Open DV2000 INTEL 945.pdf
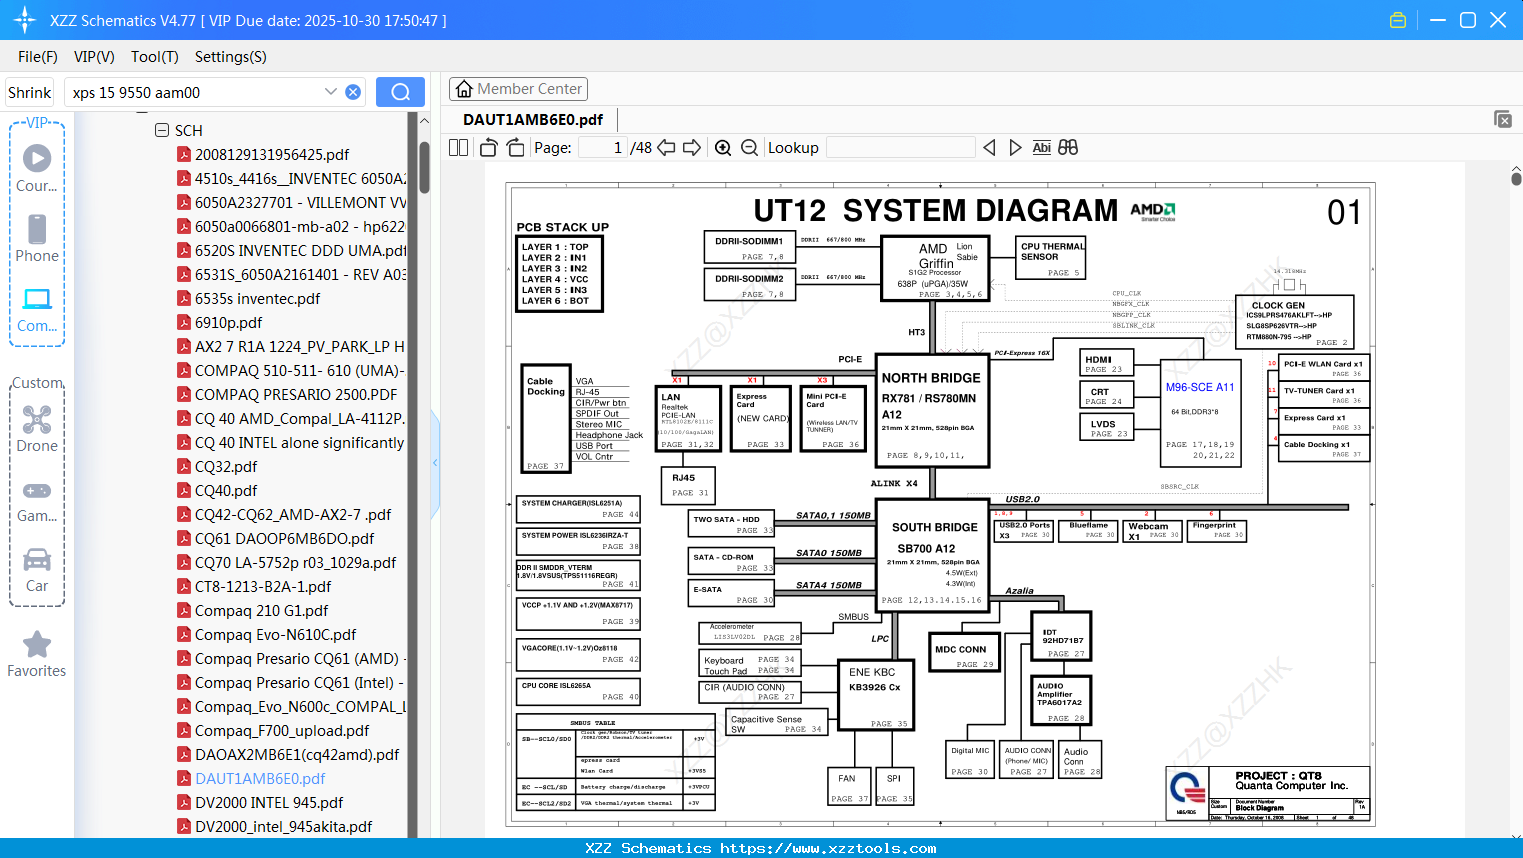Image resolution: width=1523 pixels, height=858 pixels. [x=269, y=803]
